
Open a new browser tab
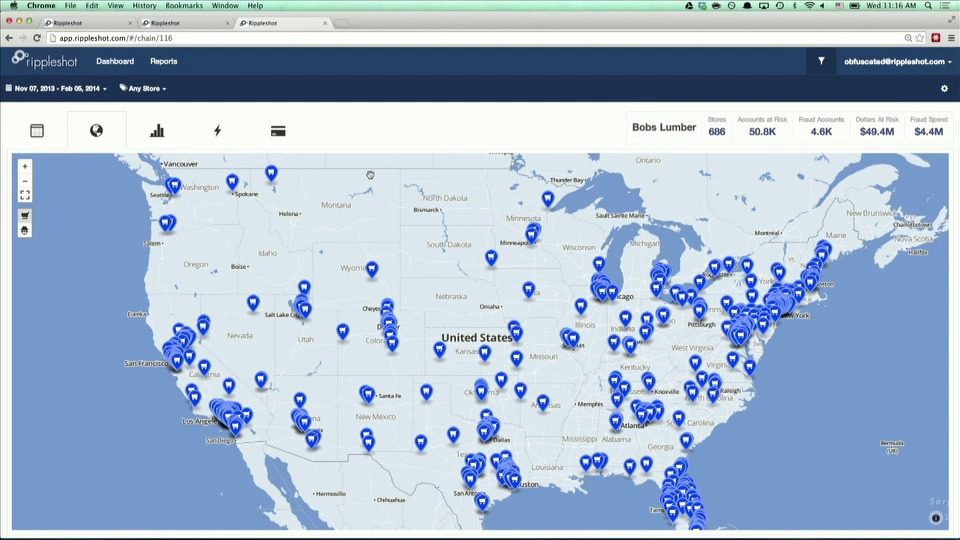coord(341,23)
